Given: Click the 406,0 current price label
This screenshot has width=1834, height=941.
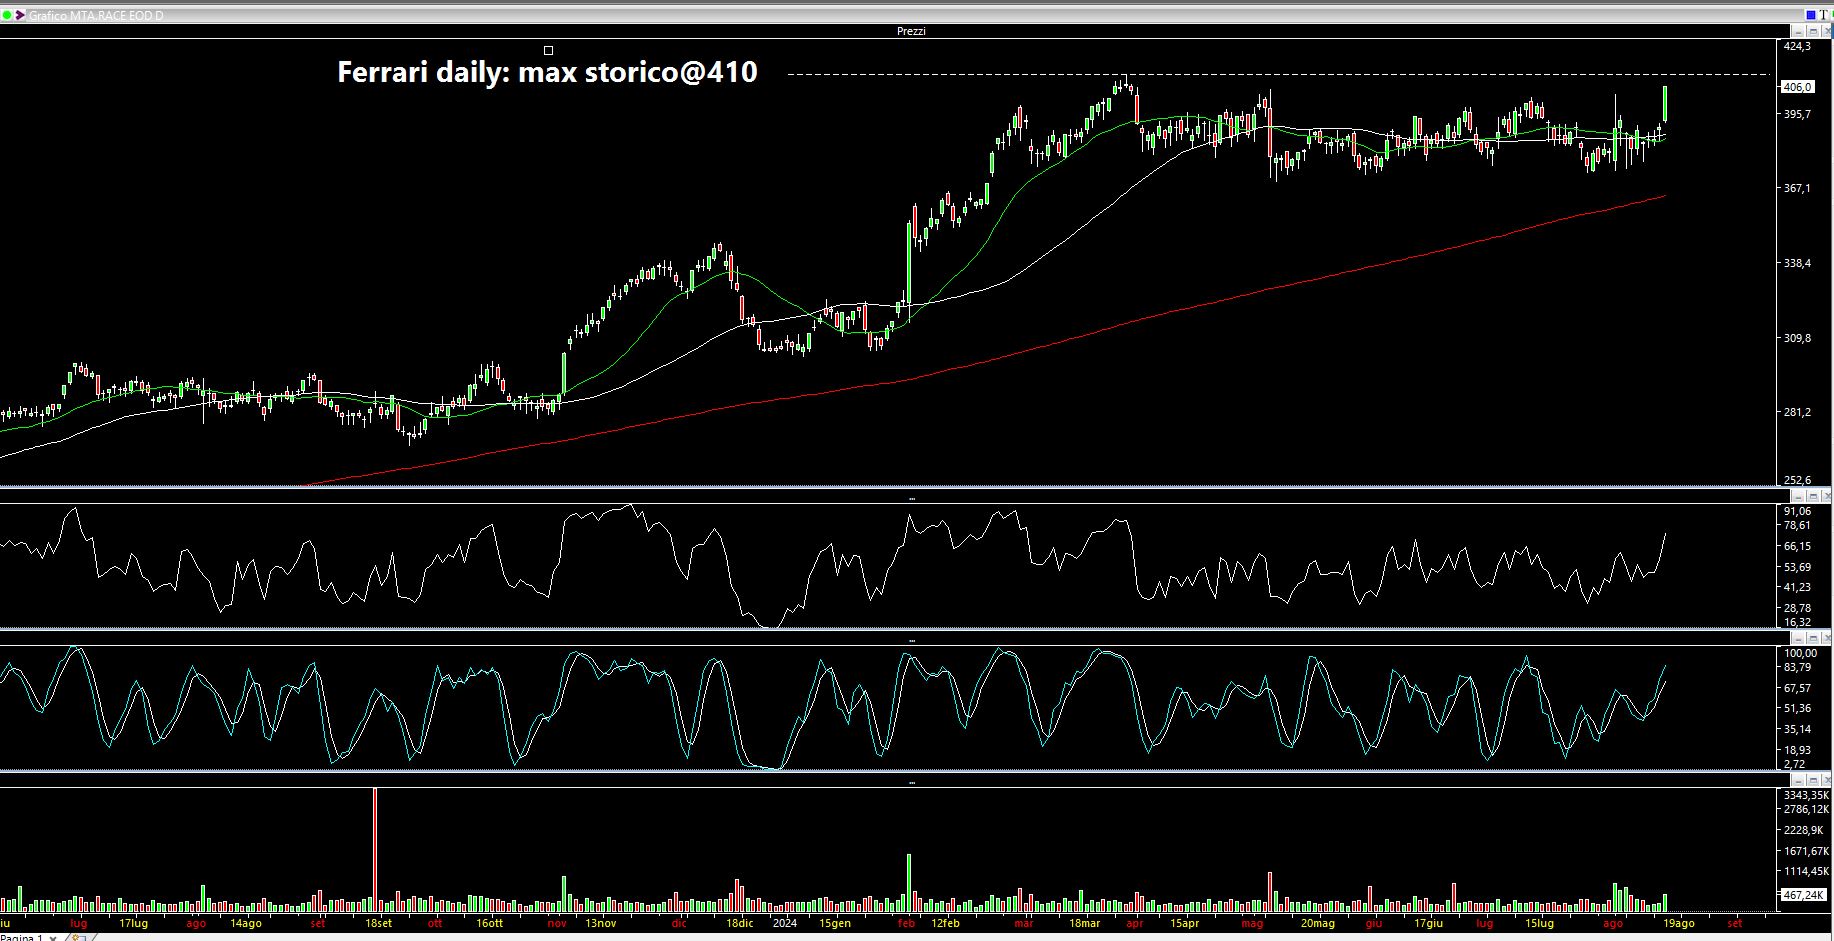Looking at the screenshot, I should tap(1797, 87).
